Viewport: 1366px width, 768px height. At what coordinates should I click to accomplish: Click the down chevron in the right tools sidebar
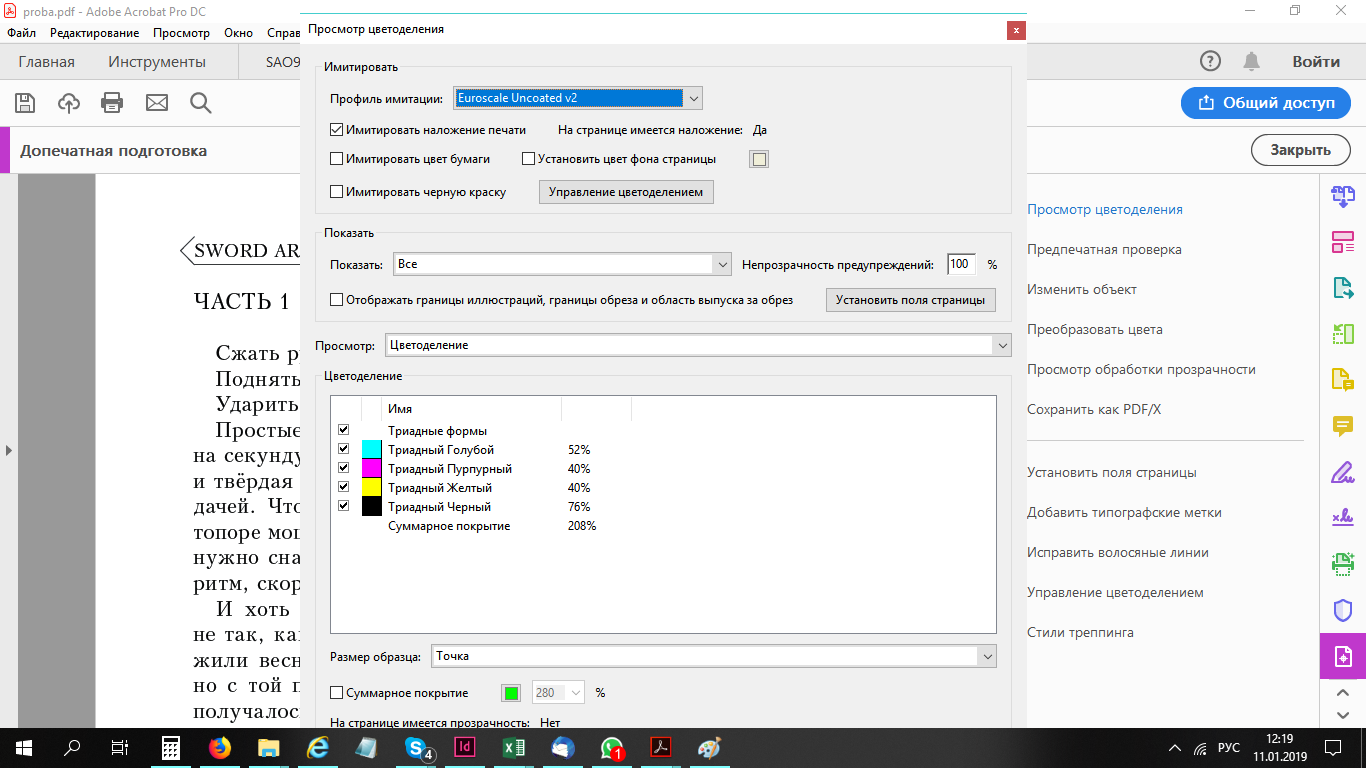click(1343, 714)
